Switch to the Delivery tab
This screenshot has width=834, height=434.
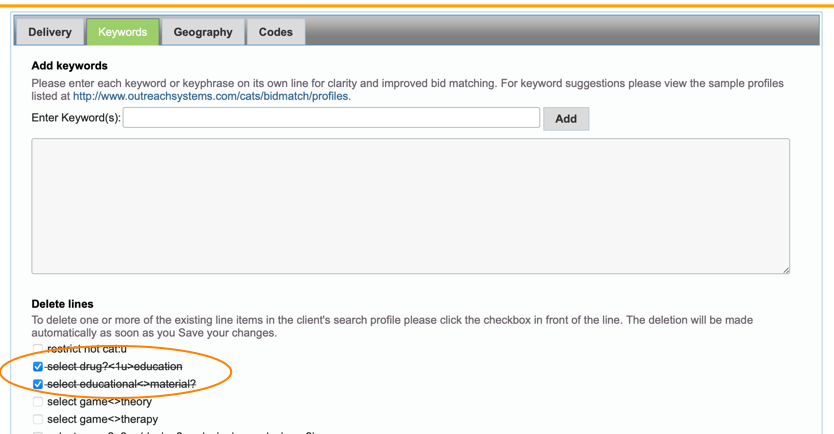tap(50, 32)
